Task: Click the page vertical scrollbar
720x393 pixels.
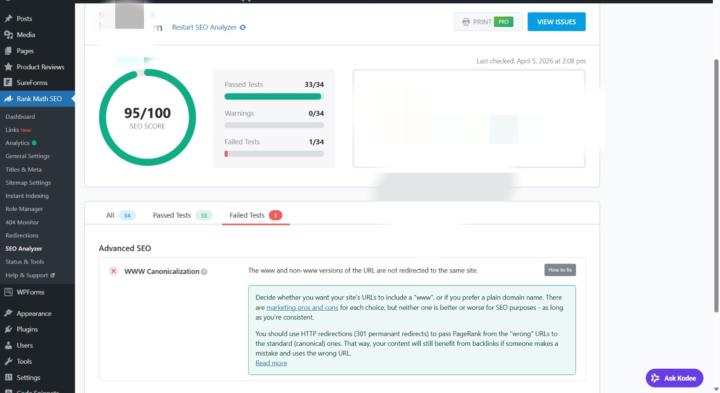Action: (716, 186)
